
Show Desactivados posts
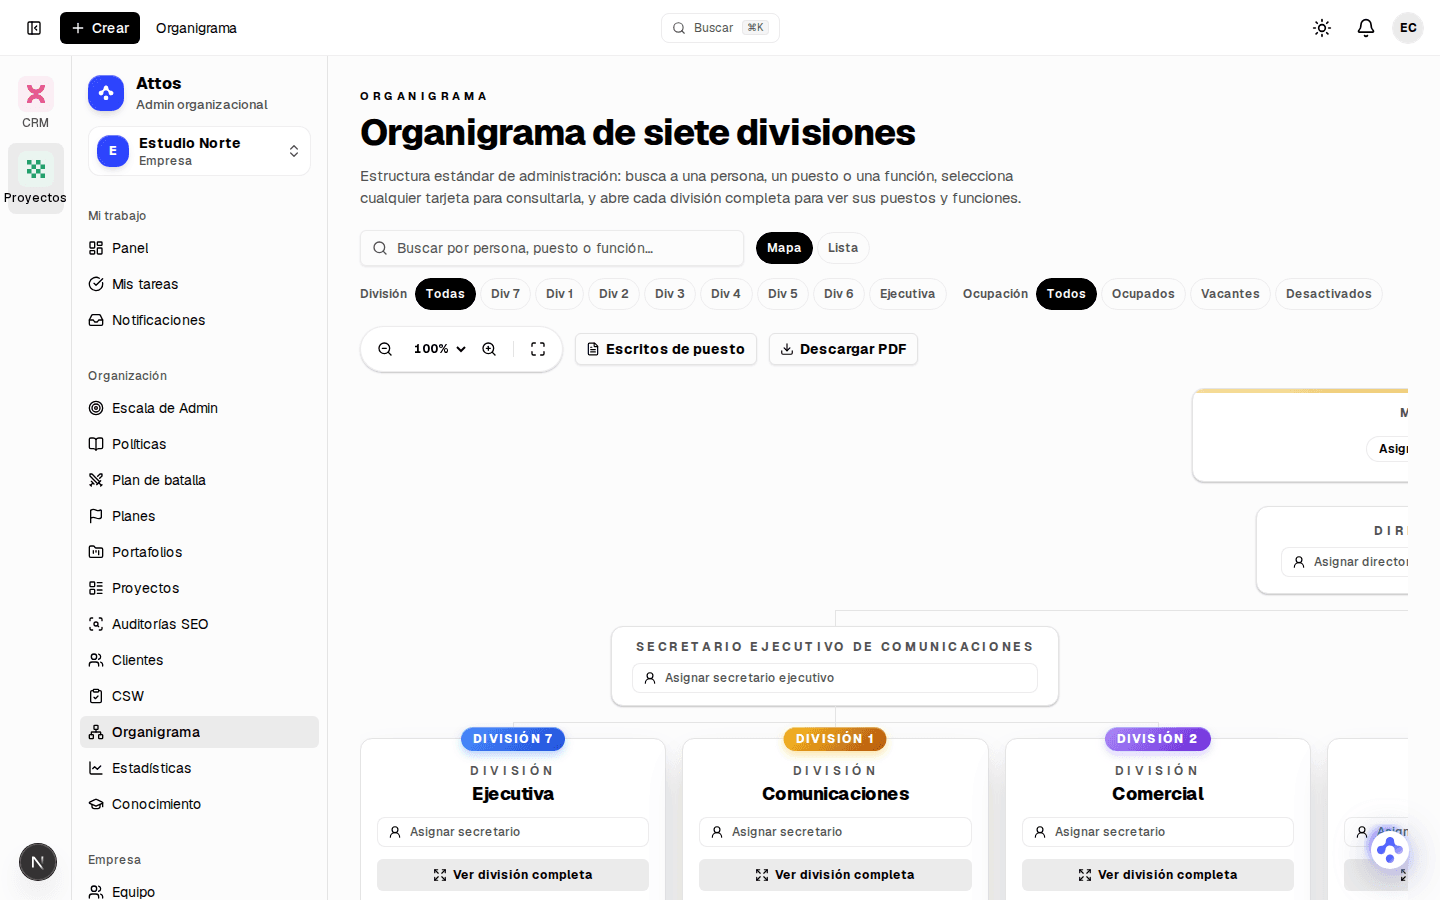(1329, 294)
